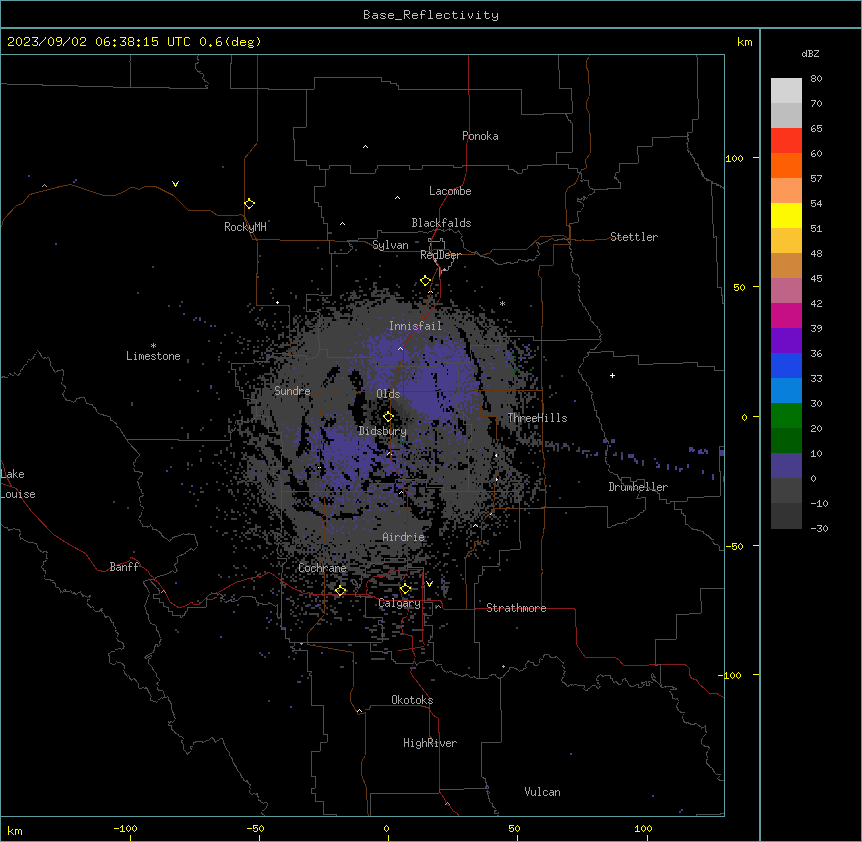
Task: Click the Lacombe city label
Action: pos(450,191)
